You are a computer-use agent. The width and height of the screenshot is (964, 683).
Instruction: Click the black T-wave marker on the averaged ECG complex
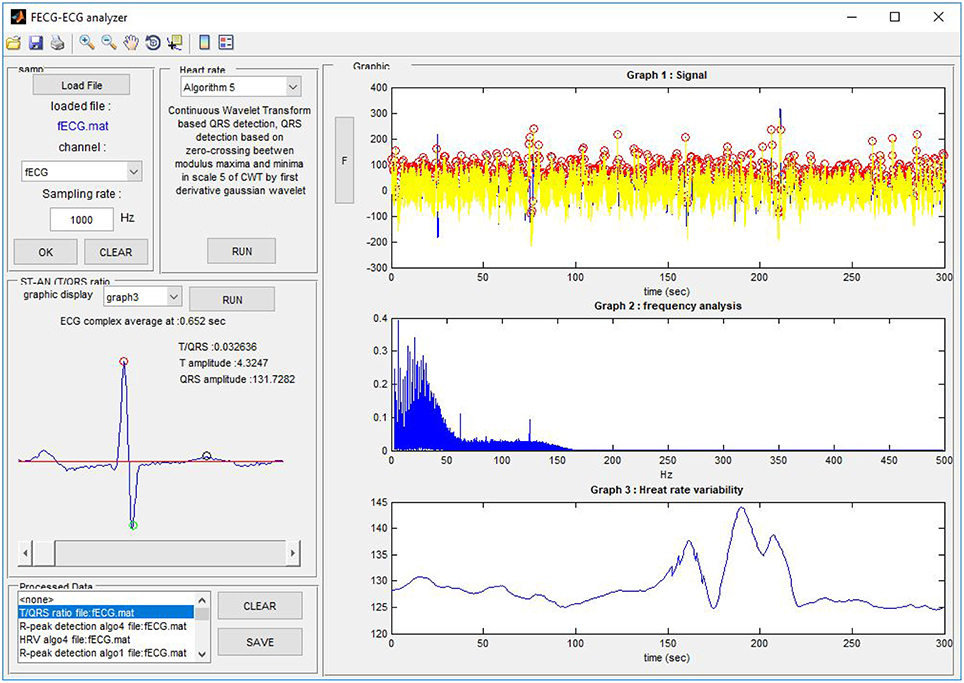(207, 456)
